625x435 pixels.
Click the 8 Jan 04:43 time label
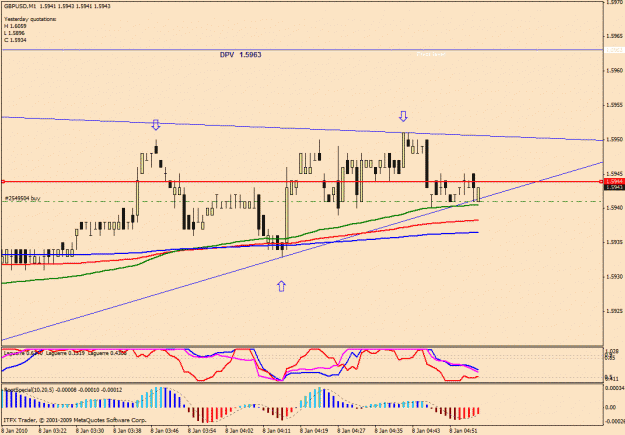pos(426,431)
